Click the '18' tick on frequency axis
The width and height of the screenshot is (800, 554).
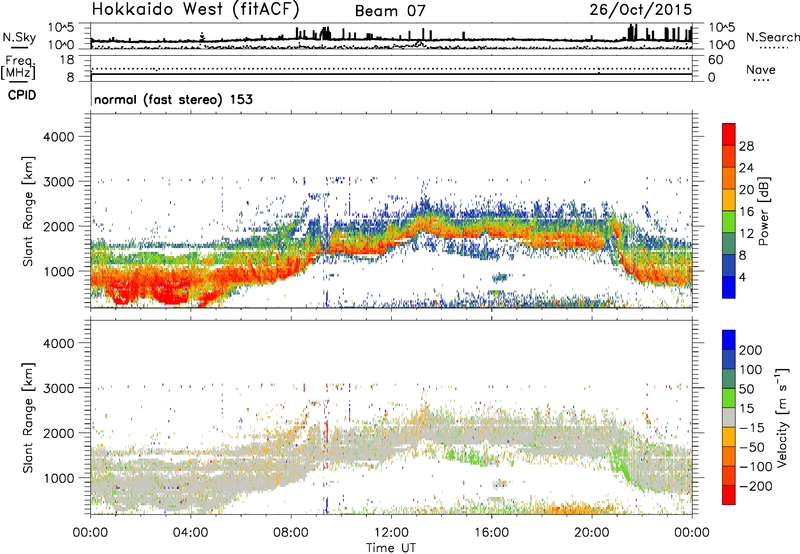pyautogui.click(x=67, y=60)
